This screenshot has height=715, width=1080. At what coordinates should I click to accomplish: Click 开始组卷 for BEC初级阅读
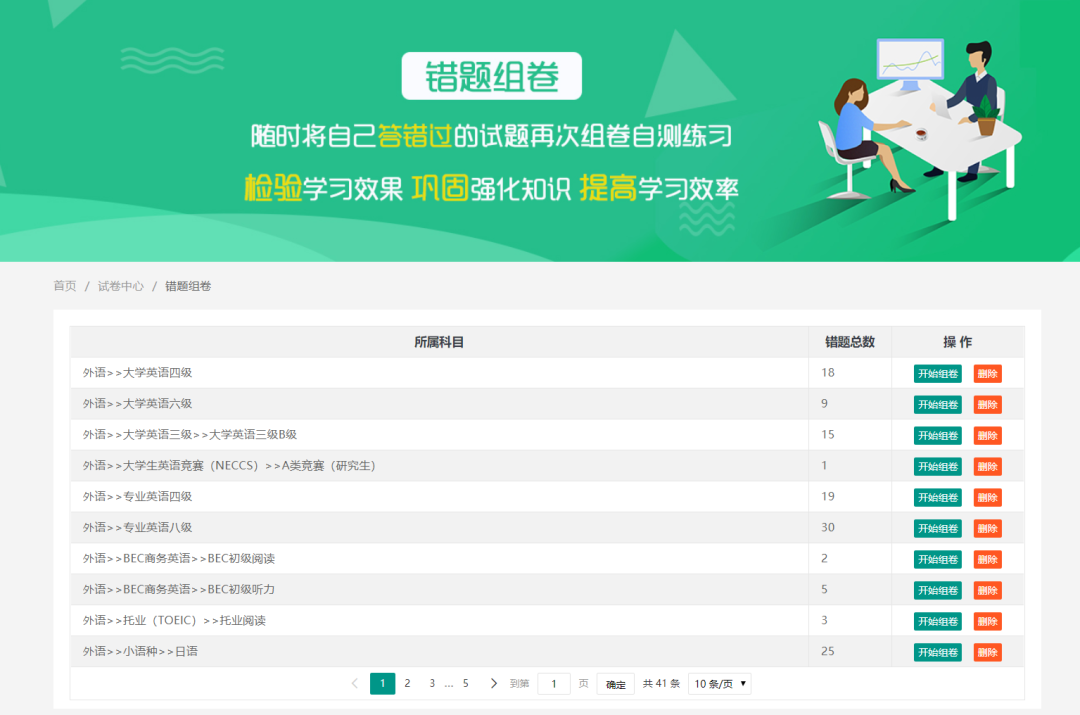(x=937, y=560)
